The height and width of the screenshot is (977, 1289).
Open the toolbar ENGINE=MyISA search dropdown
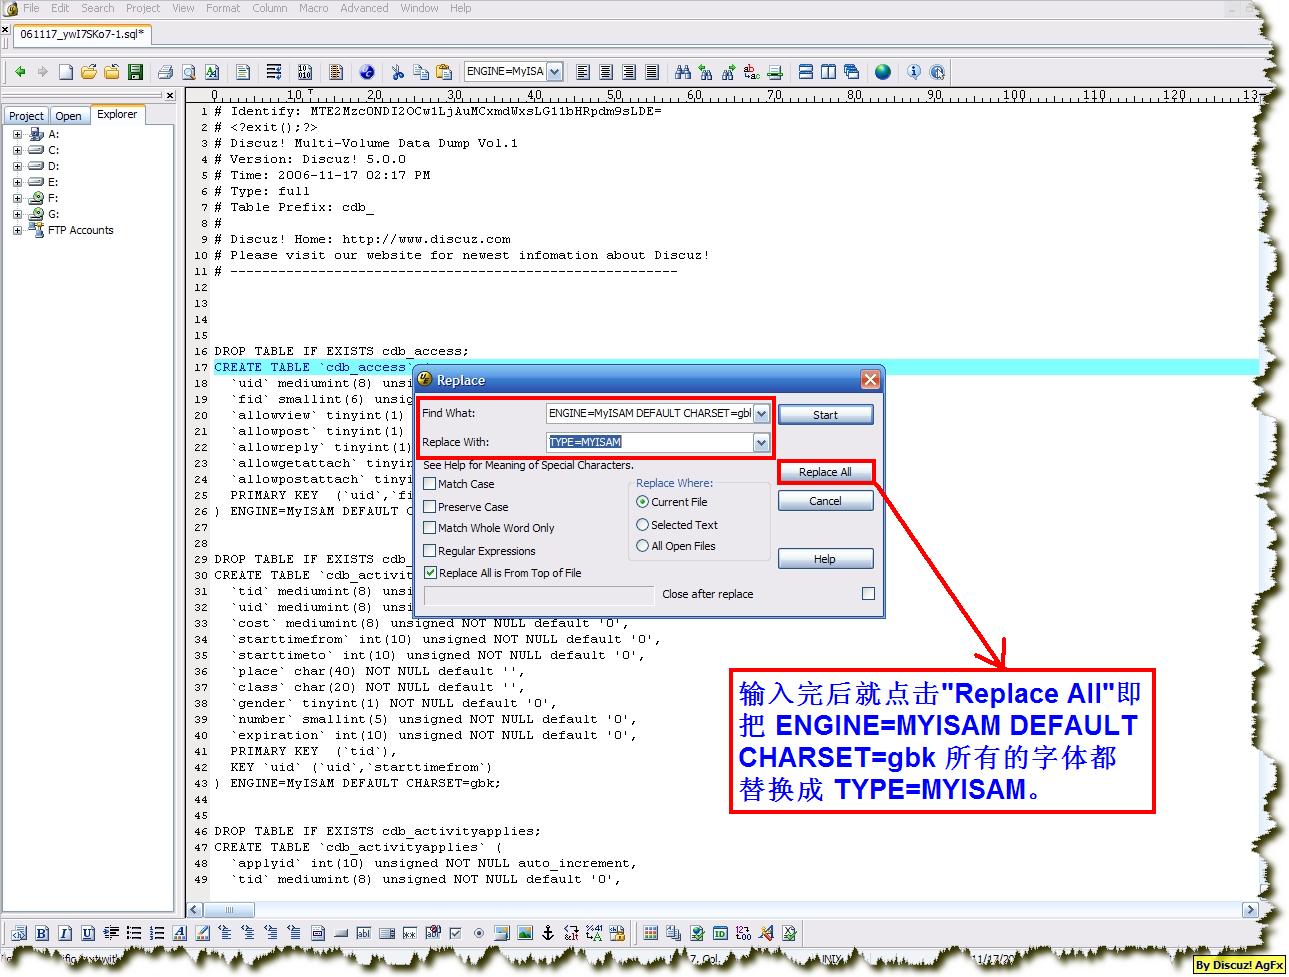pos(554,72)
